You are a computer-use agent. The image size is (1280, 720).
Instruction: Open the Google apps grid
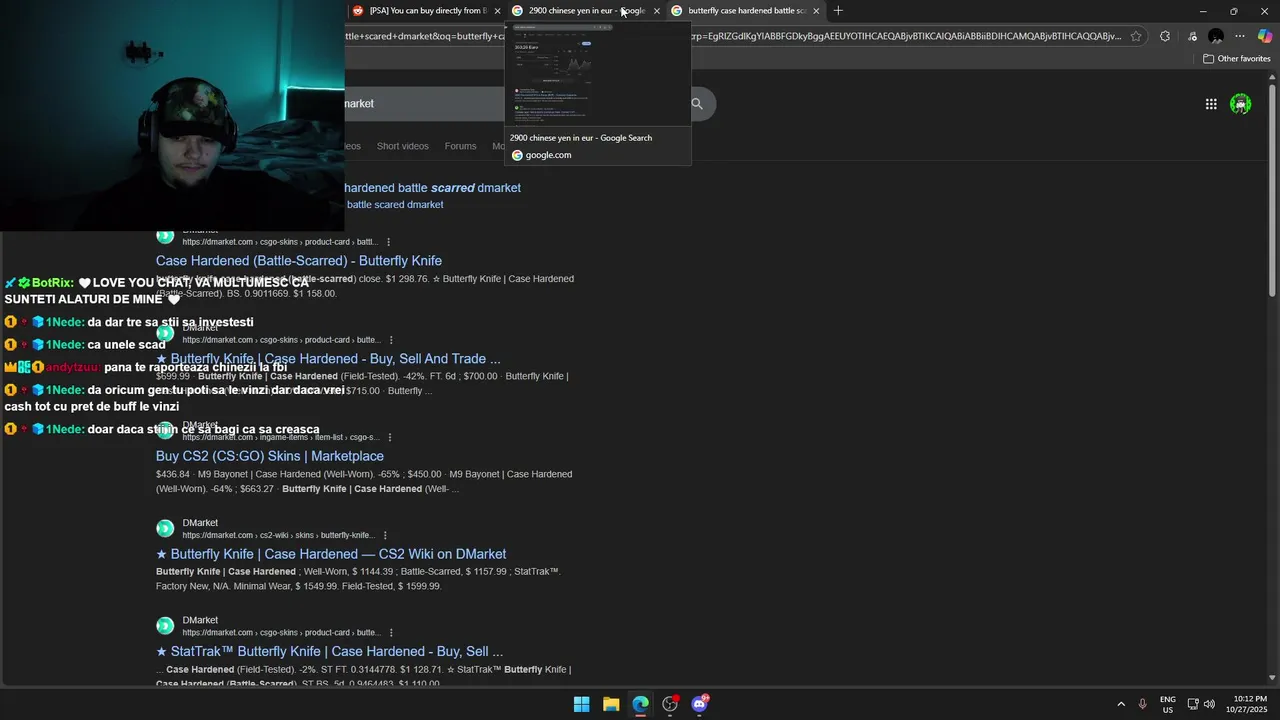coord(1211,104)
